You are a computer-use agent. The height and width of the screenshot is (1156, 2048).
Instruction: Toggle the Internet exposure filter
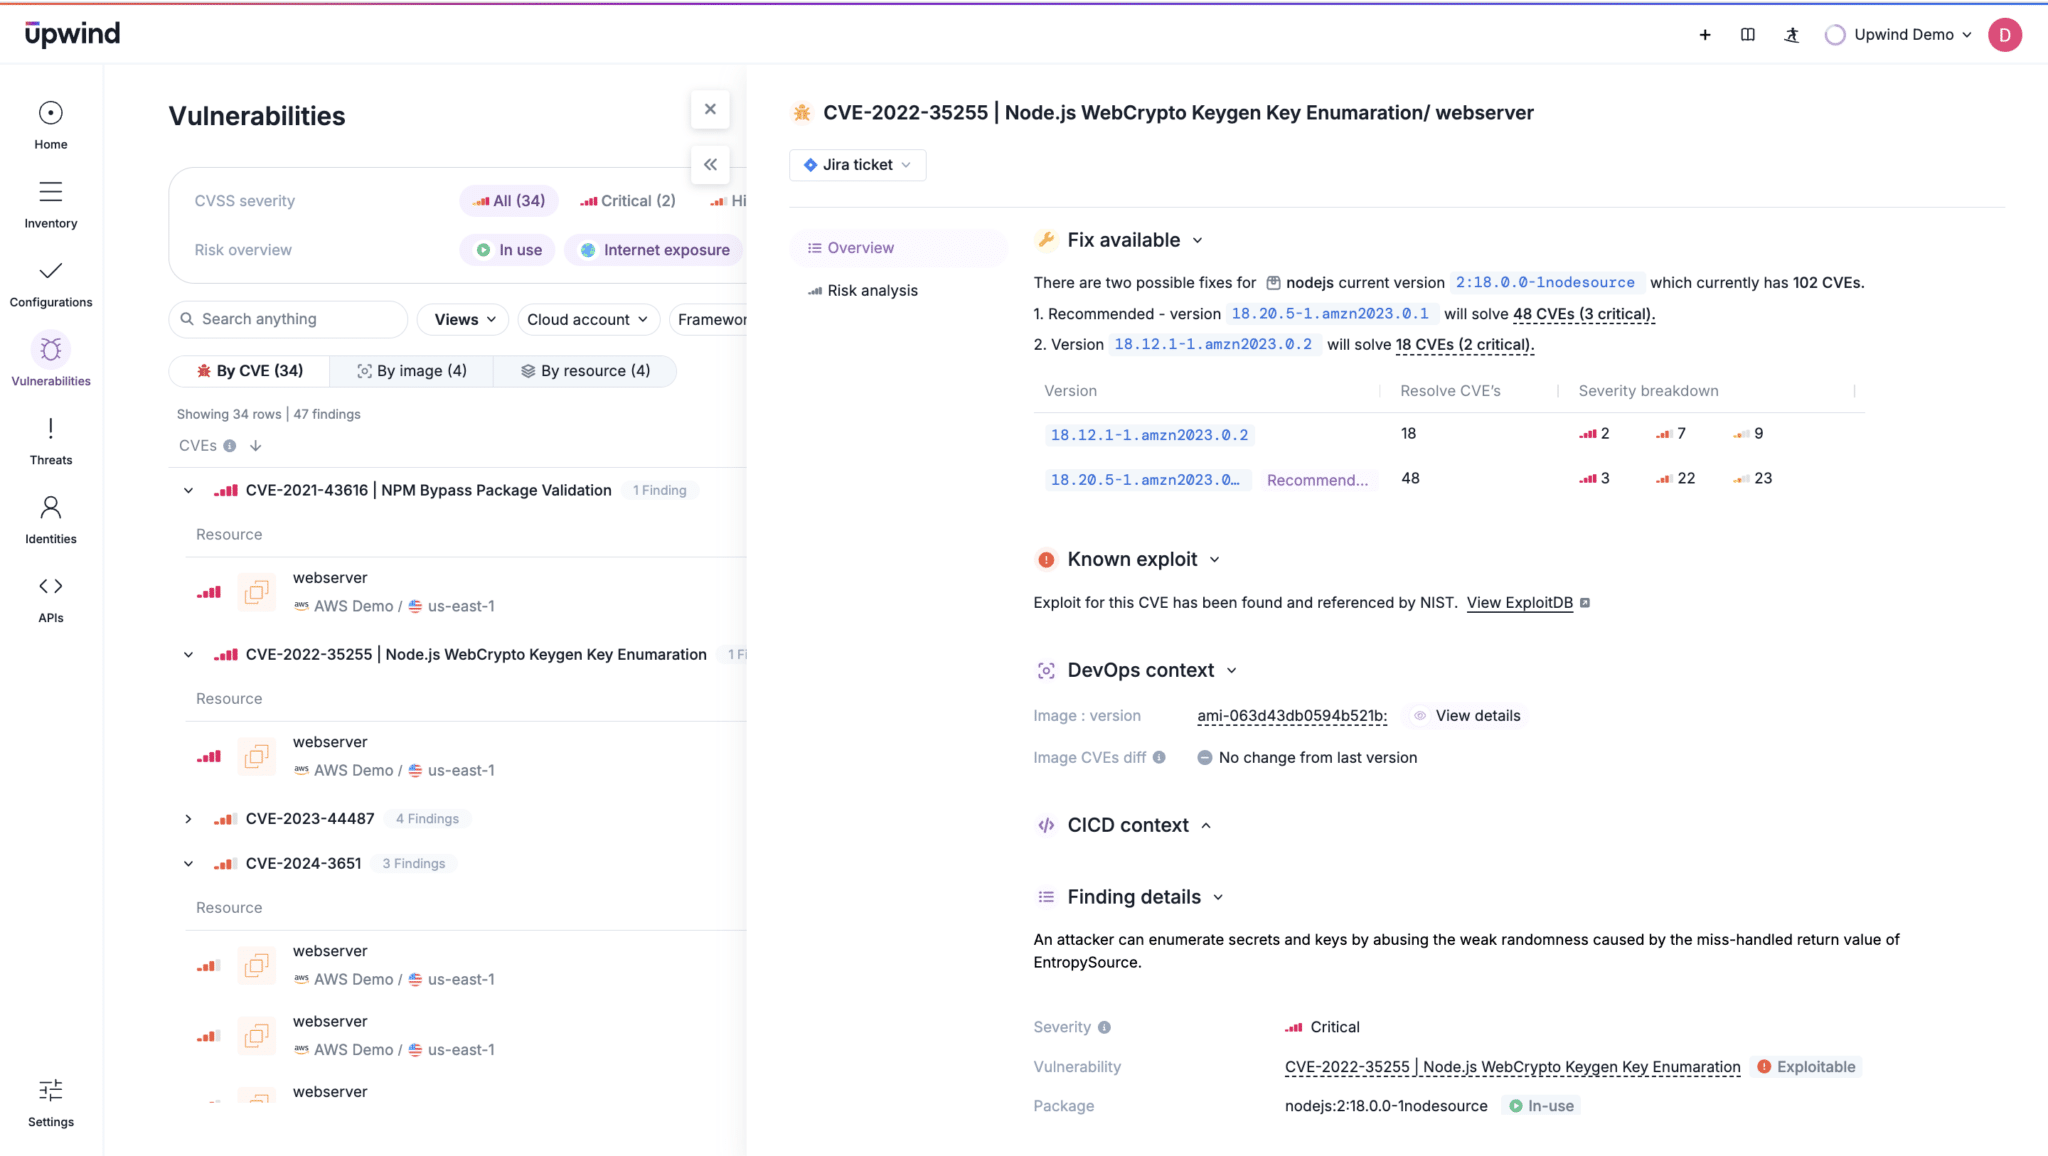click(655, 250)
